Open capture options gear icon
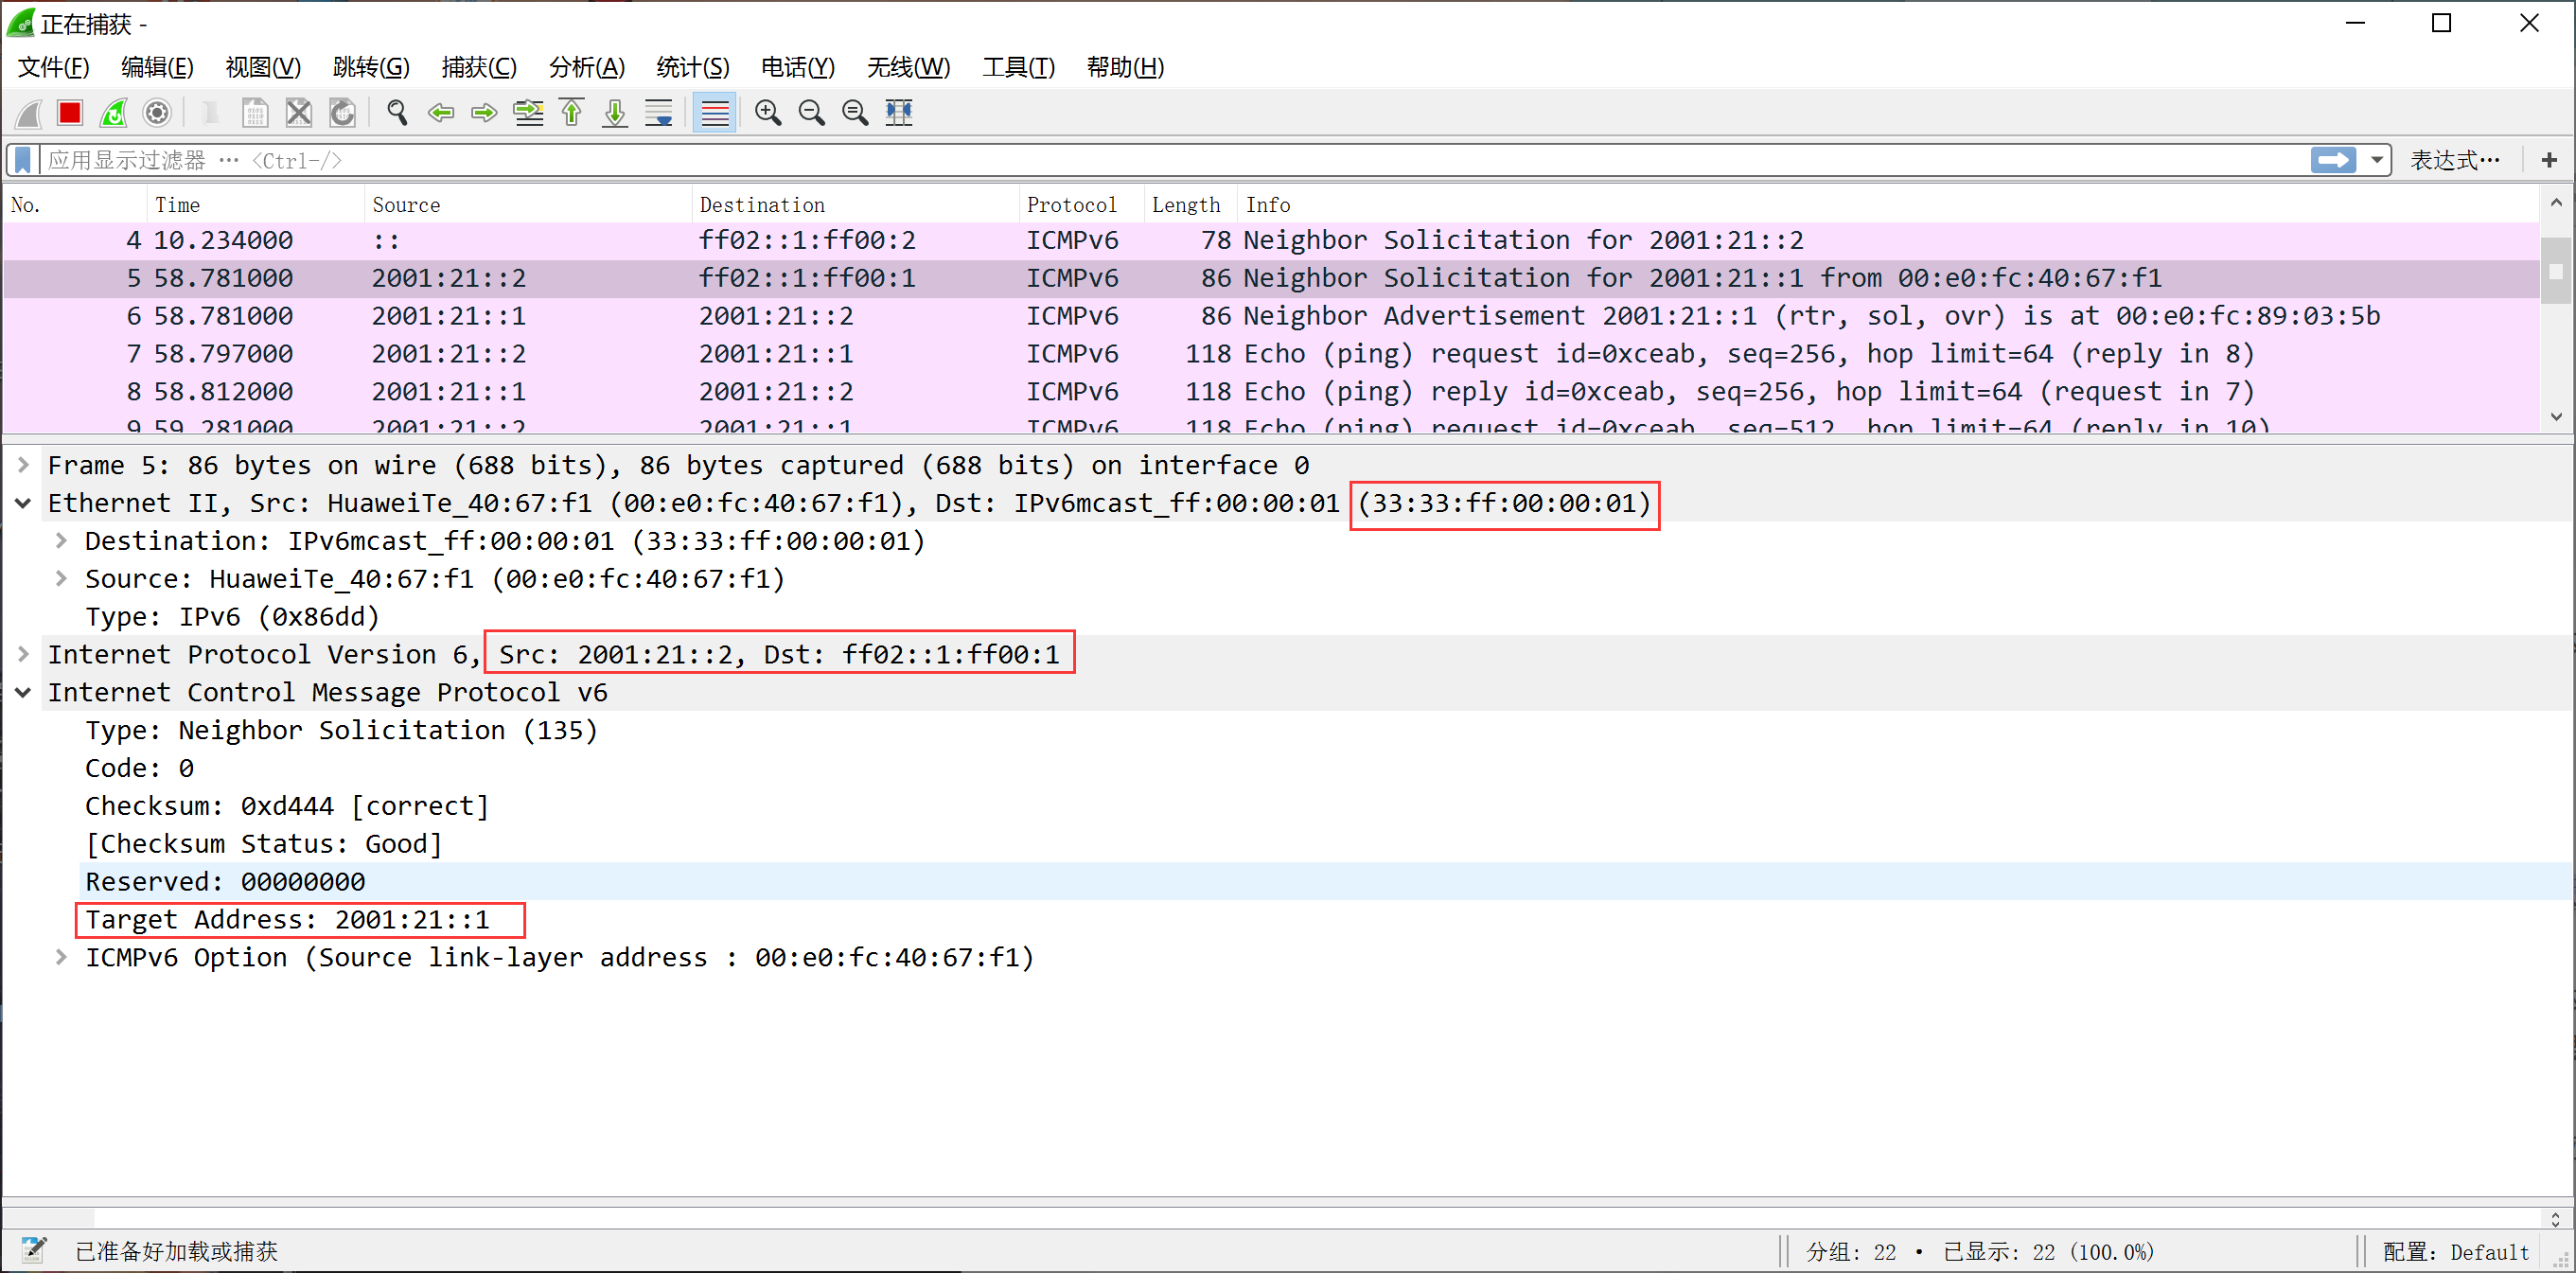Viewport: 2576px width, 1273px height. pos(157,113)
